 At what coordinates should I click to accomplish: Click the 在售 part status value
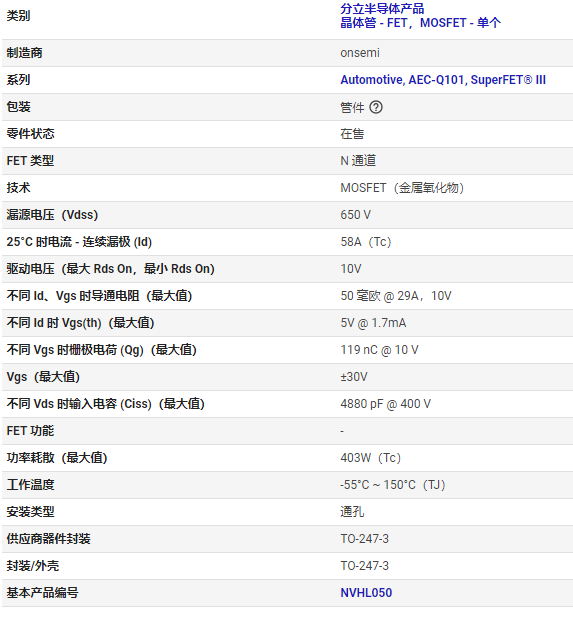pos(352,134)
